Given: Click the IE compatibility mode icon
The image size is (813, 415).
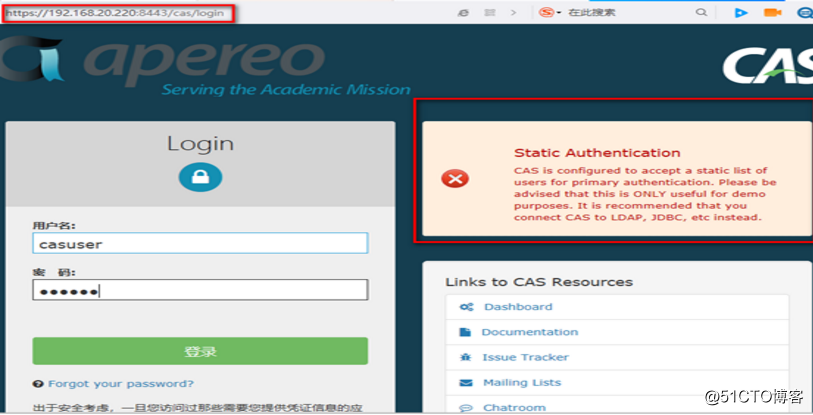Looking at the screenshot, I should coord(463,12).
